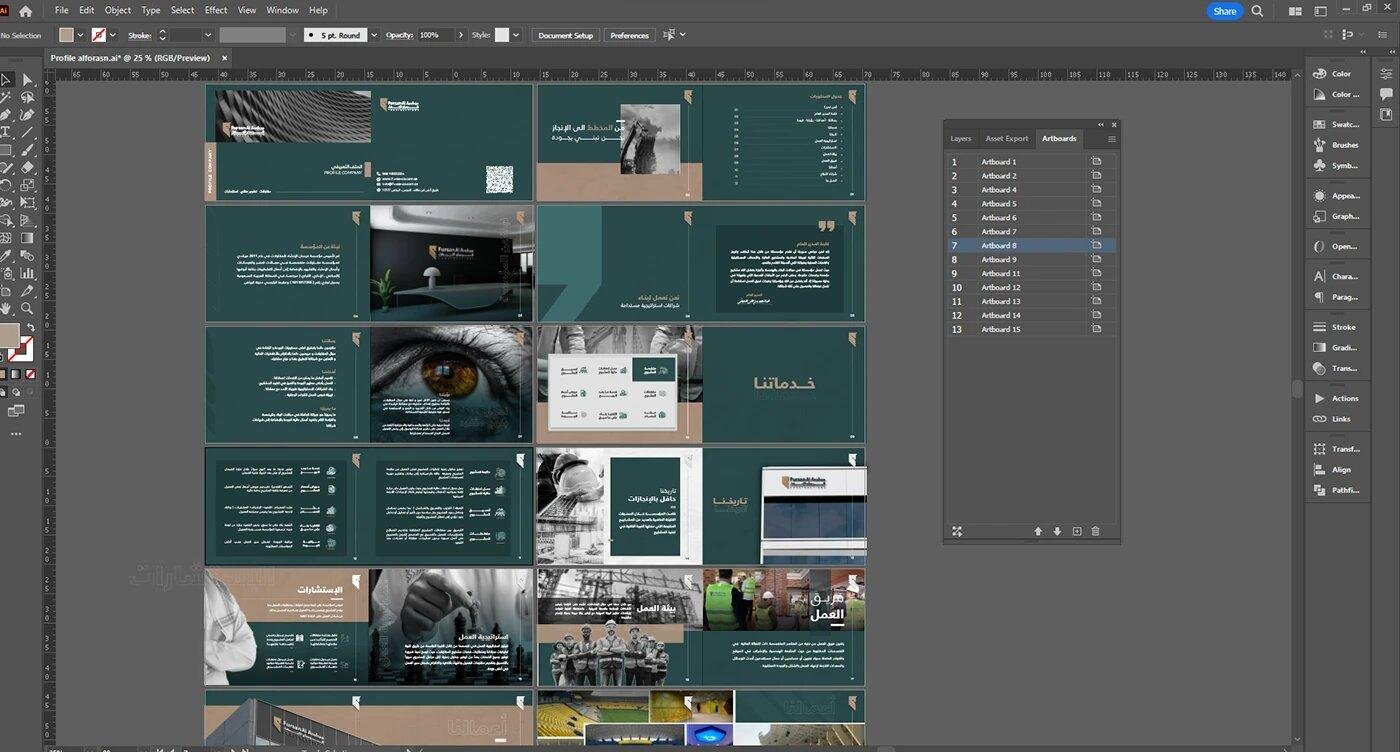1400x752 pixels.
Task: Click the Share button
Action: 1224,11
